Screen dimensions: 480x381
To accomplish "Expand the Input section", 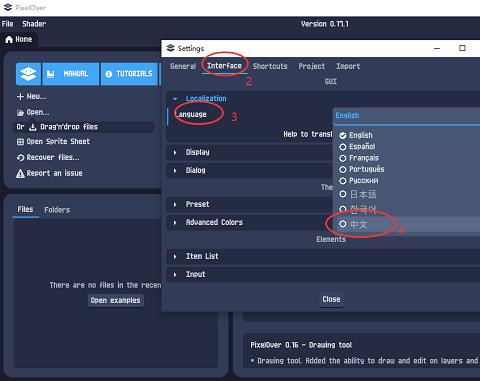I will tap(175, 275).
